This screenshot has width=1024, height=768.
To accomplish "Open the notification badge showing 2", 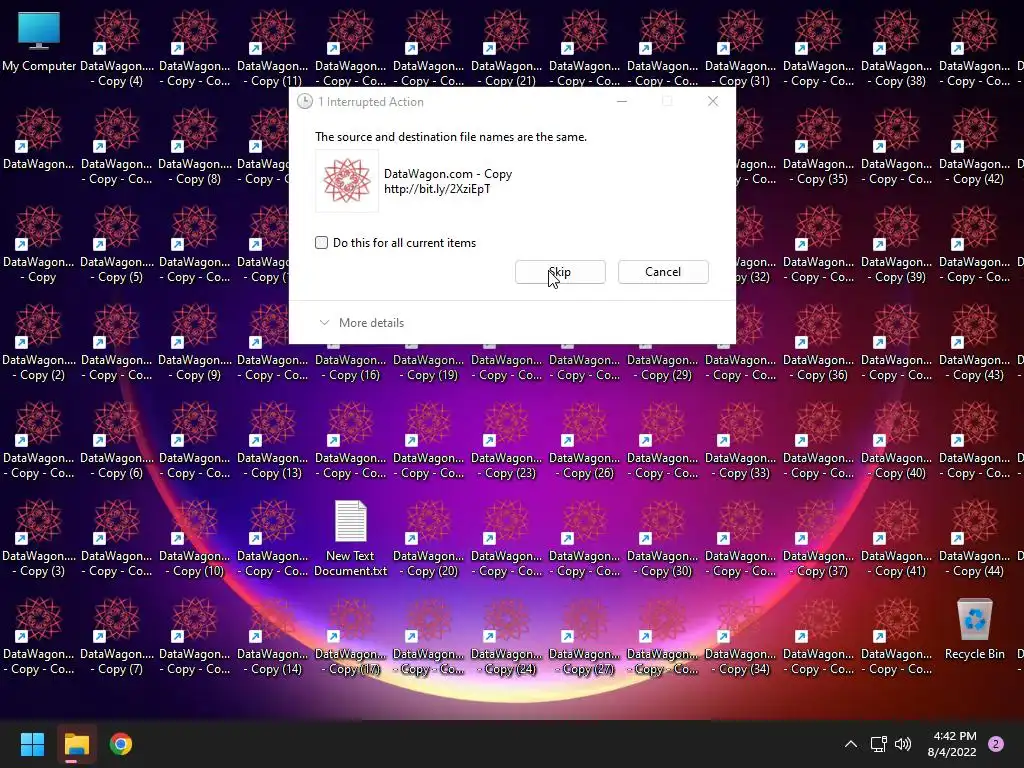I will pos(995,744).
